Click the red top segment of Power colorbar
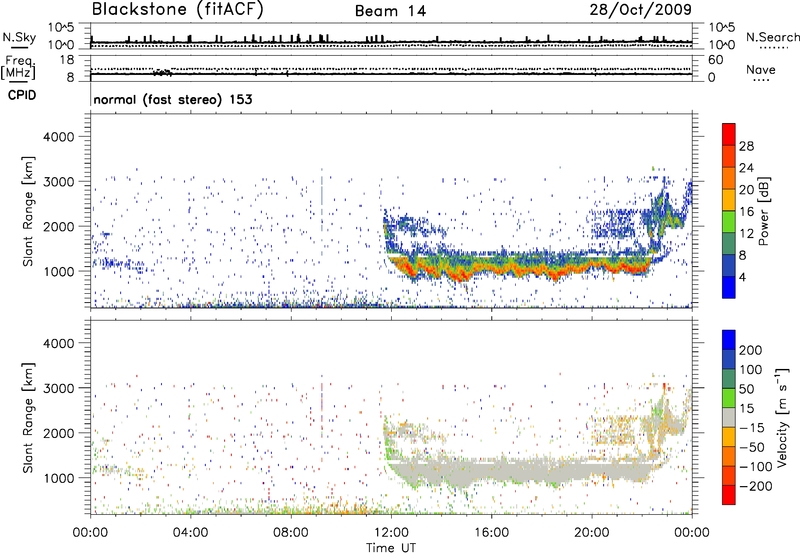 [729, 134]
